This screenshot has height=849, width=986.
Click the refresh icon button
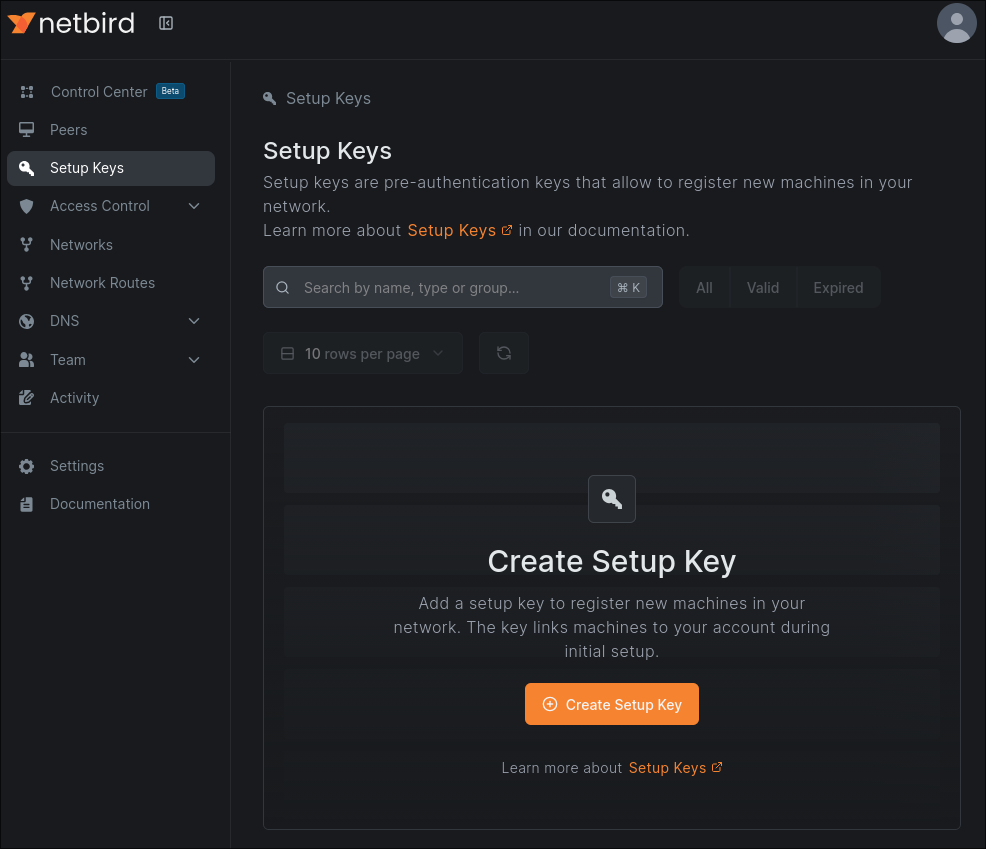504,353
